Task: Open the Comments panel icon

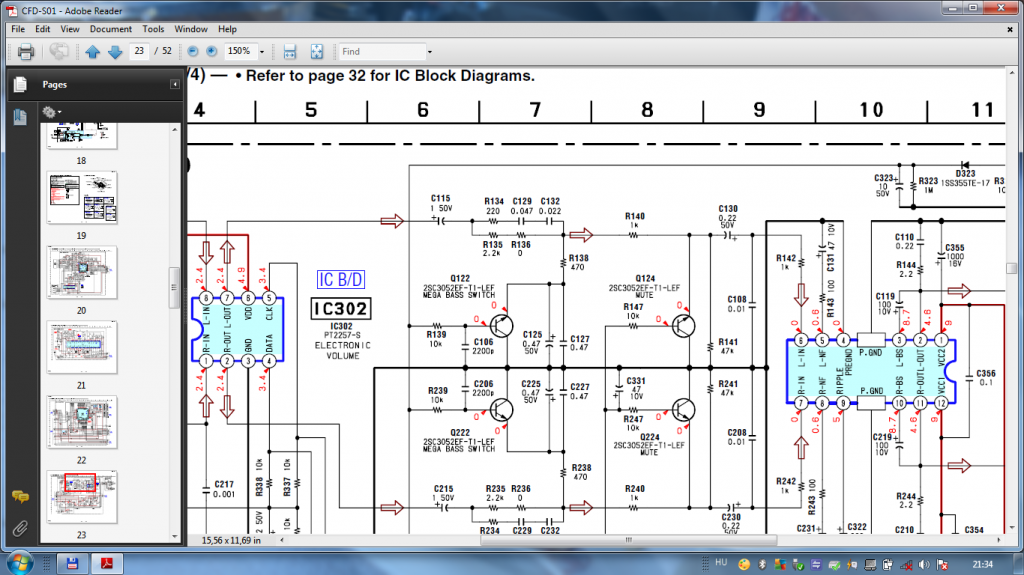Action: pyautogui.click(x=20, y=497)
